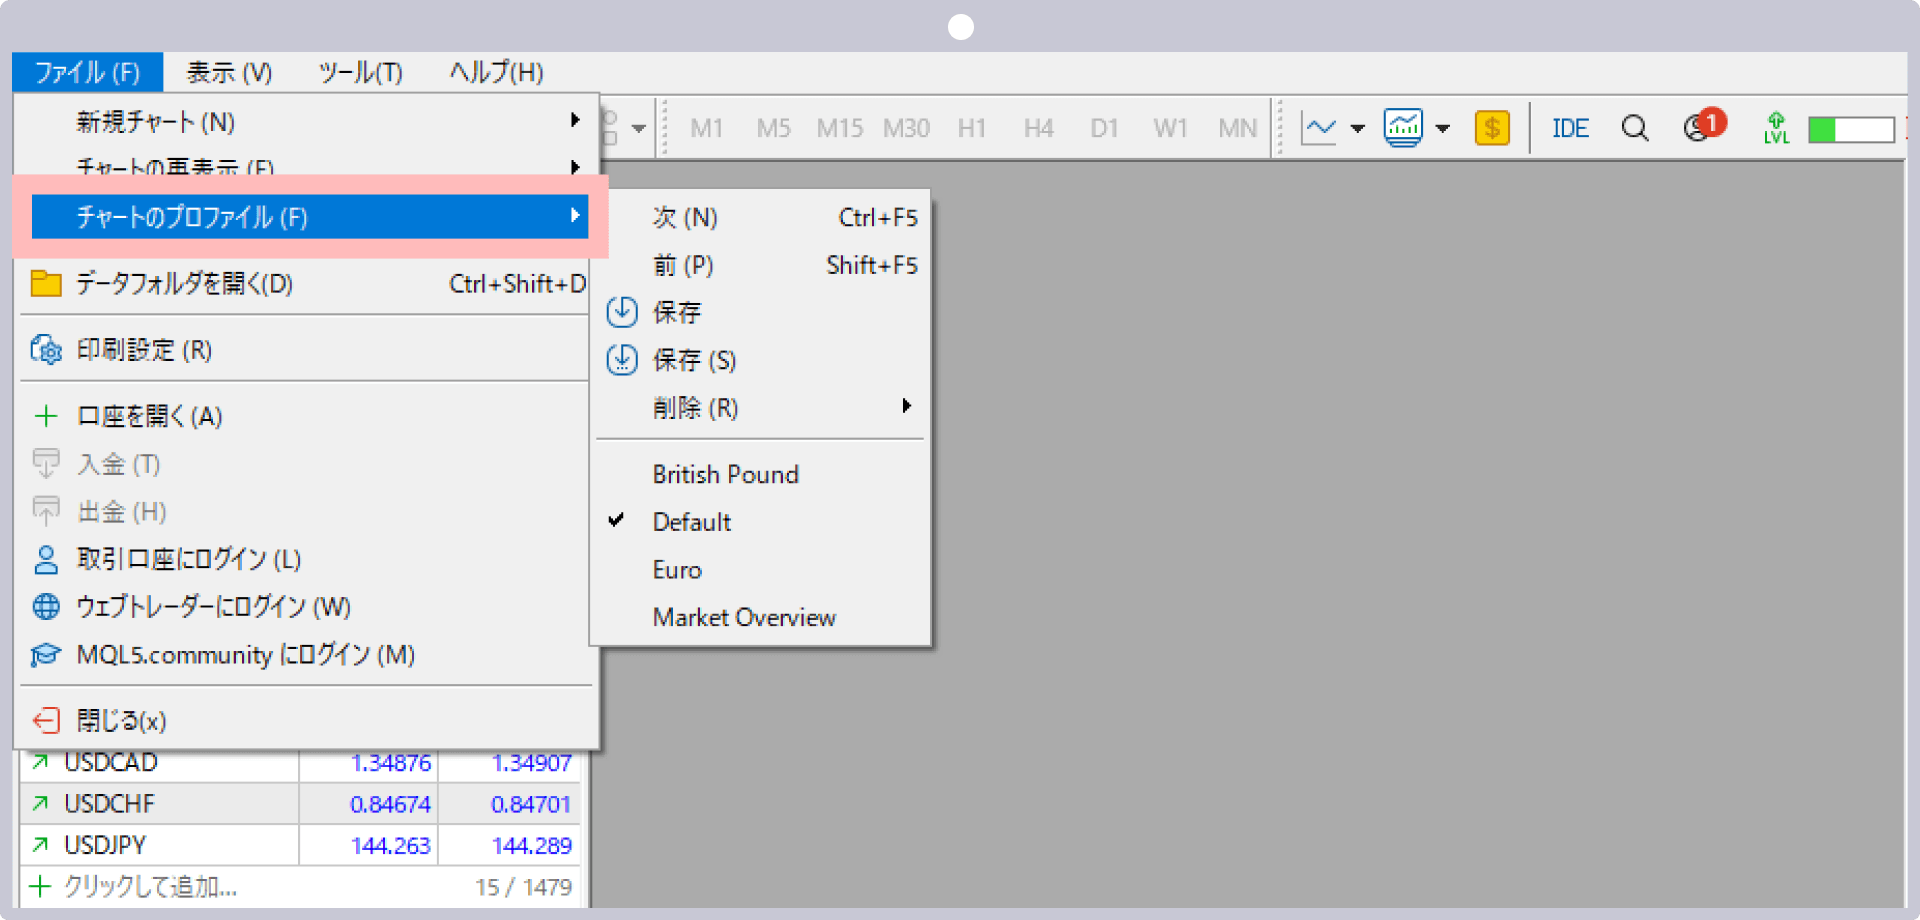Click the globe icon for ウェブトレーダー
Image resolution: width=1920 pixels, height=920 pixels.
pyautogui.click(x=46, y=607)
